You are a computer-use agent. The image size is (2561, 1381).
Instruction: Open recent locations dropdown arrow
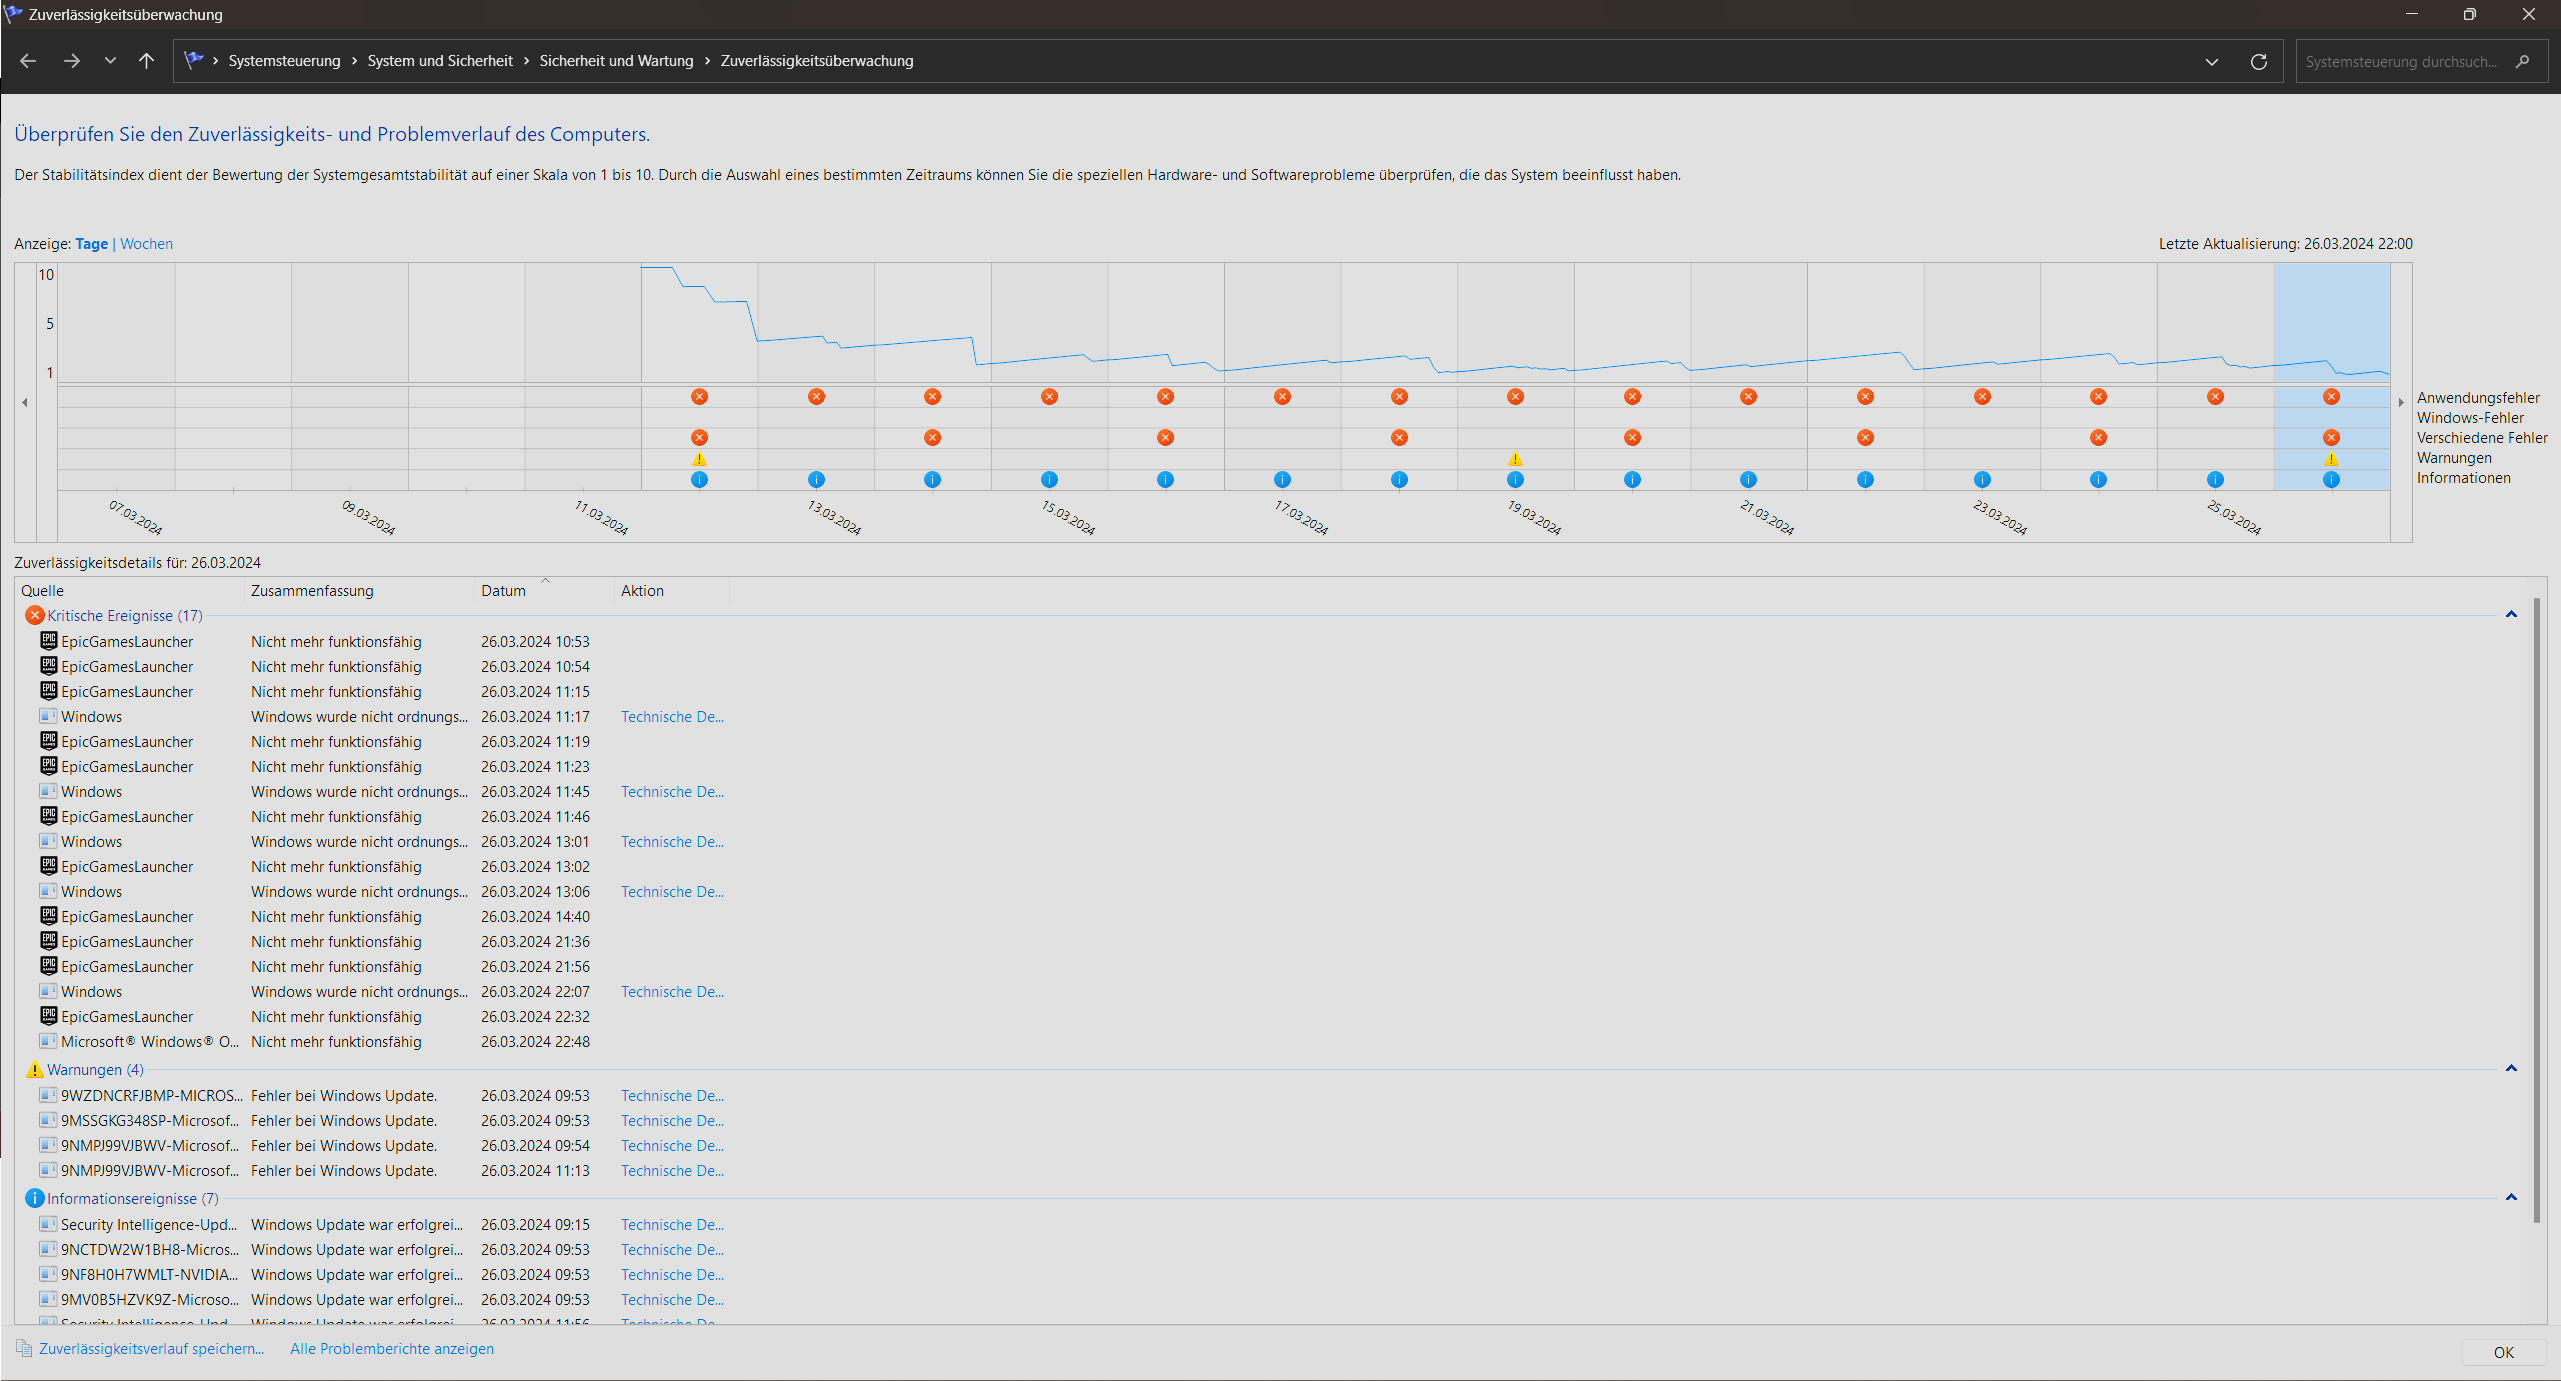pos(110,61)
